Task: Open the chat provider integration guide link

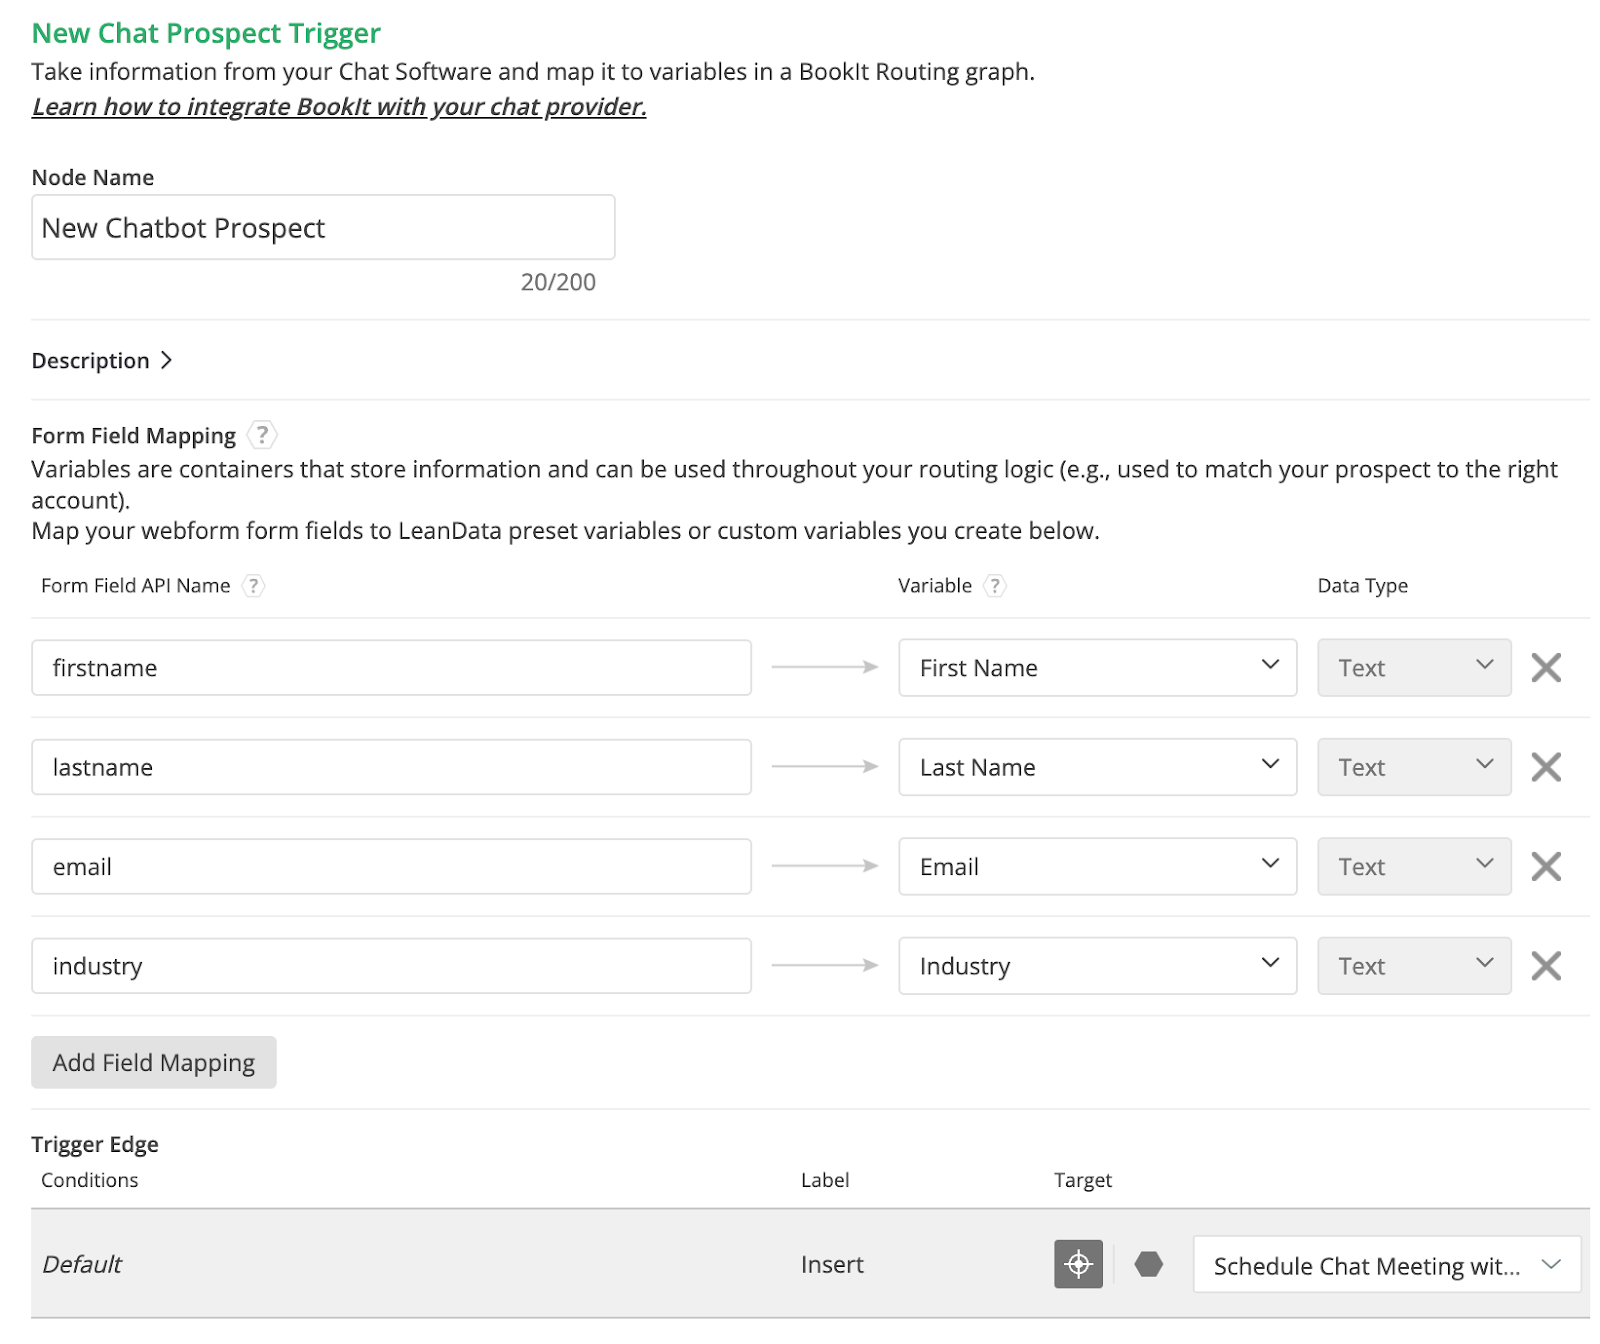Action: [x=339, y=107]
